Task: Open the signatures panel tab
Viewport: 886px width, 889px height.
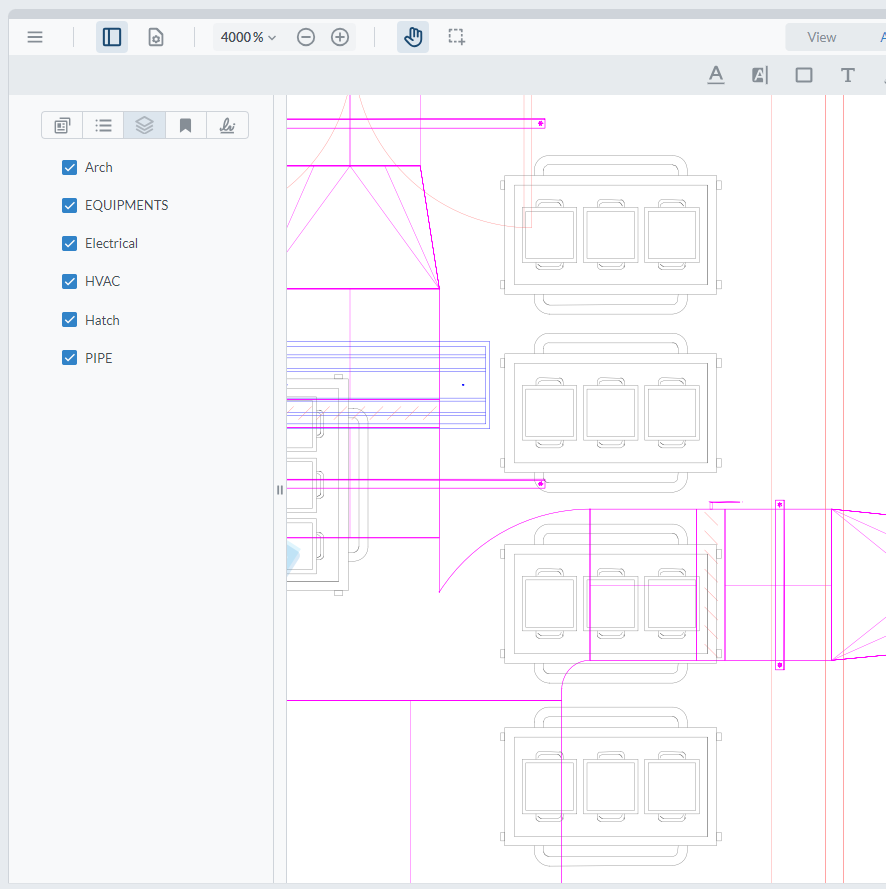Action: click(x=227, y=125)
